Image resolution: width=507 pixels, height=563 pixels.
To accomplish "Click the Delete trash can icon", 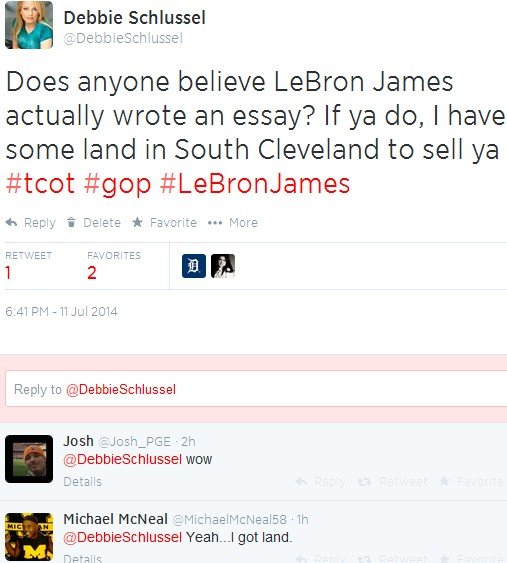I will tap(71, 223).
